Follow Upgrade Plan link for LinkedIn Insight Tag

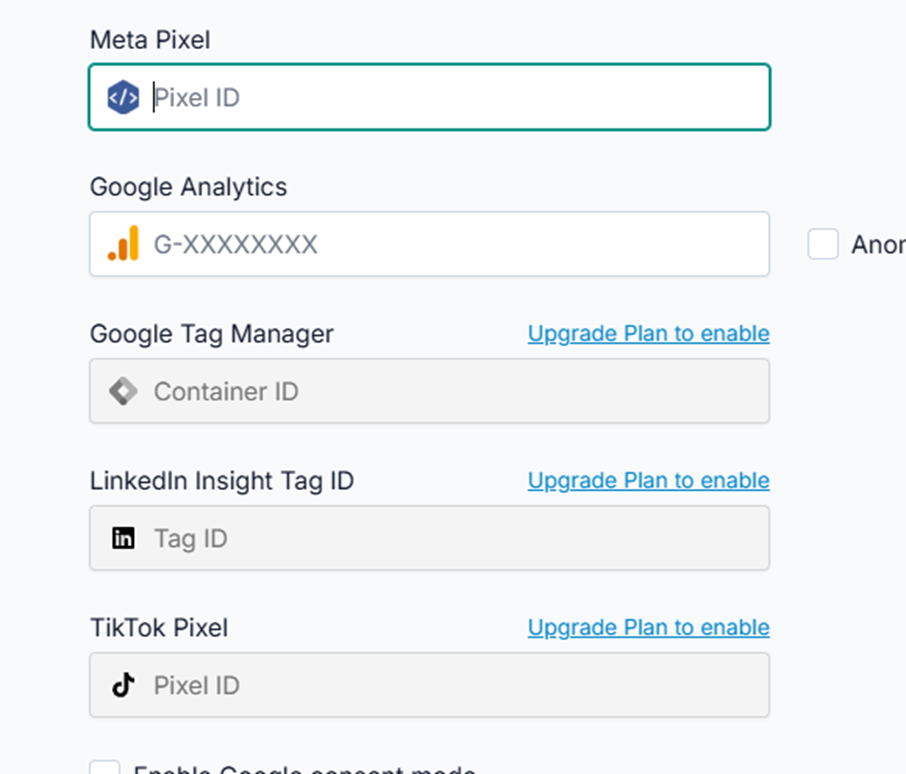648,480
